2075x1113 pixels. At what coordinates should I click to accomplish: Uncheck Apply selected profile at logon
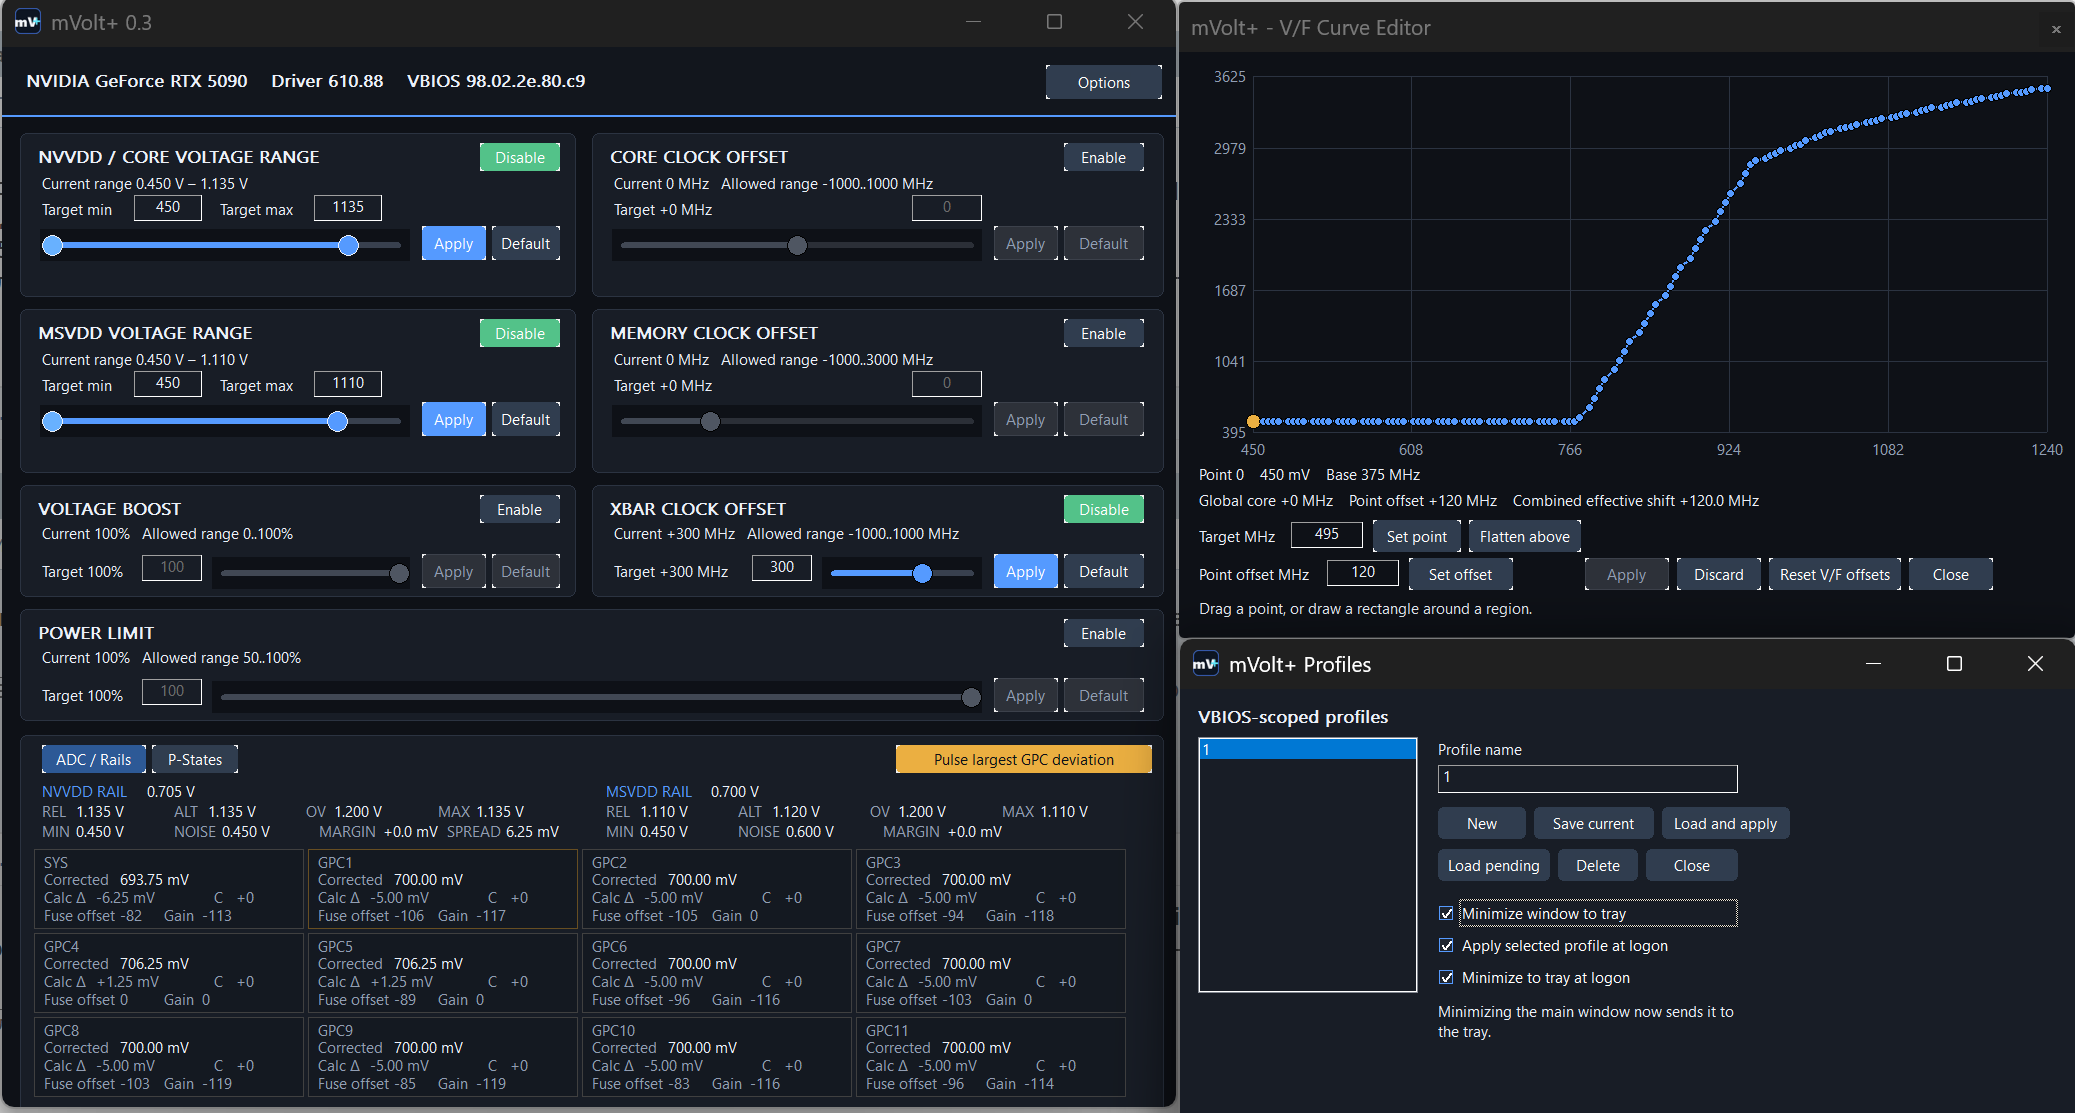1446,945
